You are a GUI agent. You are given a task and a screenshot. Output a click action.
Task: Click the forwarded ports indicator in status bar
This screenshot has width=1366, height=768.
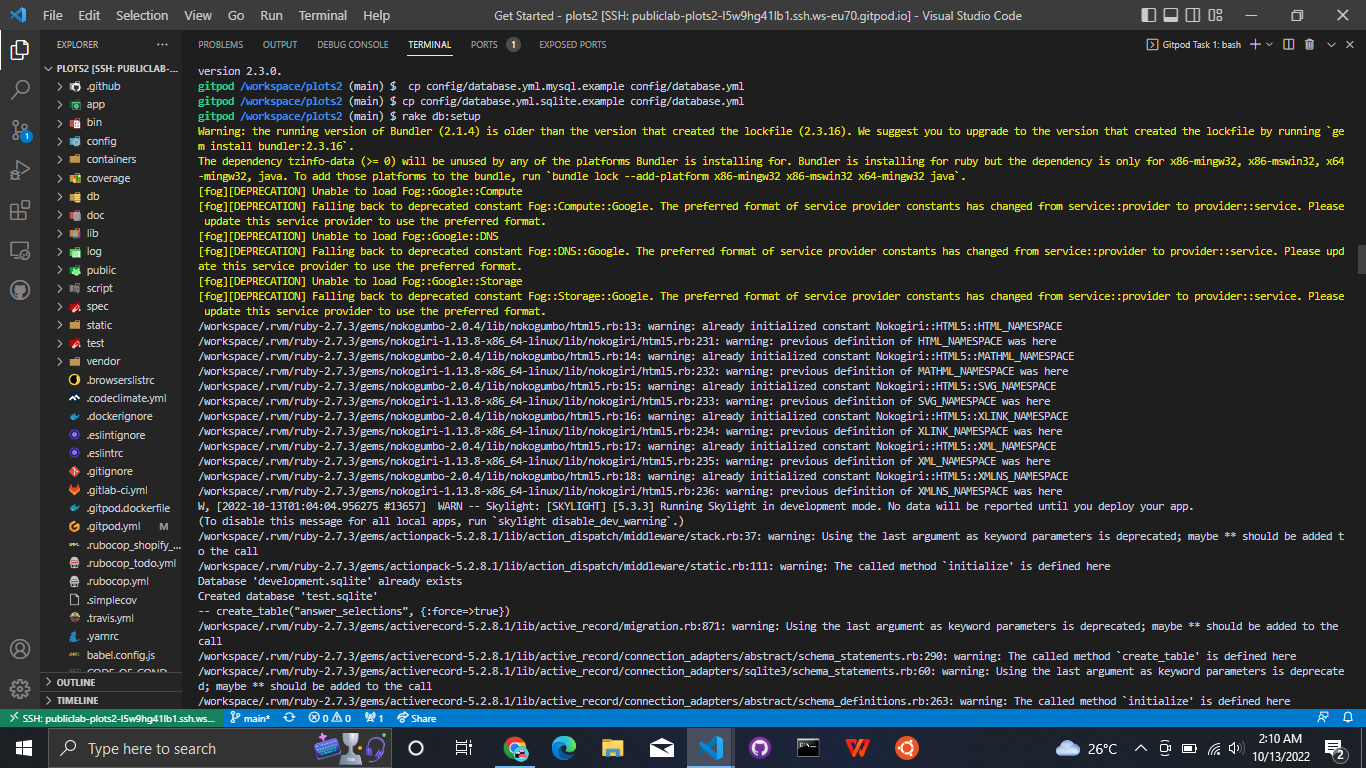point(375,718)
